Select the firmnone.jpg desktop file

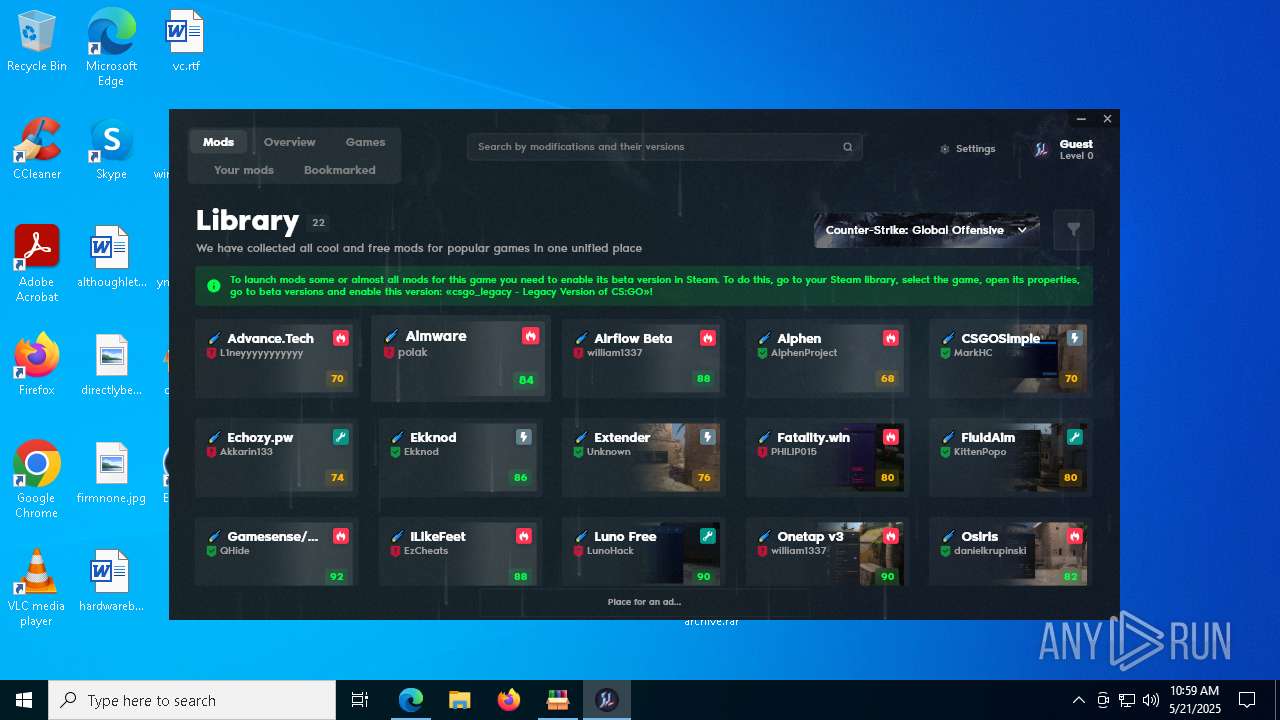[111, 473]
